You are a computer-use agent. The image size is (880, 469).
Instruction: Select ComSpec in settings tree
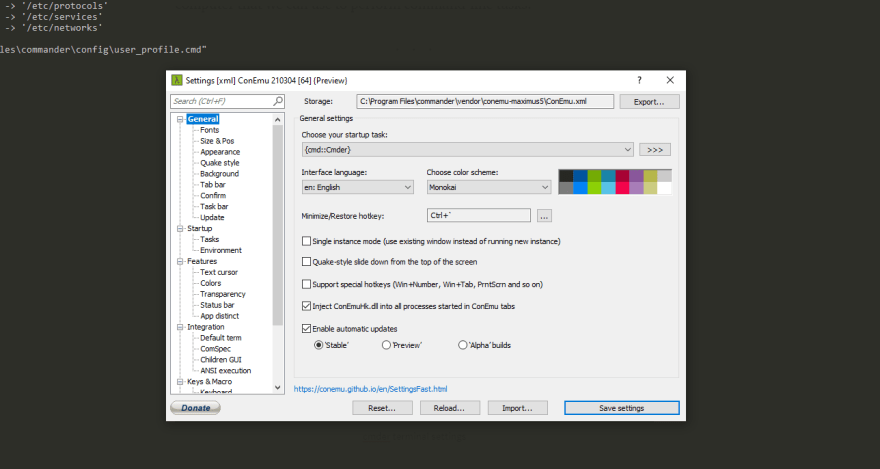216,349
